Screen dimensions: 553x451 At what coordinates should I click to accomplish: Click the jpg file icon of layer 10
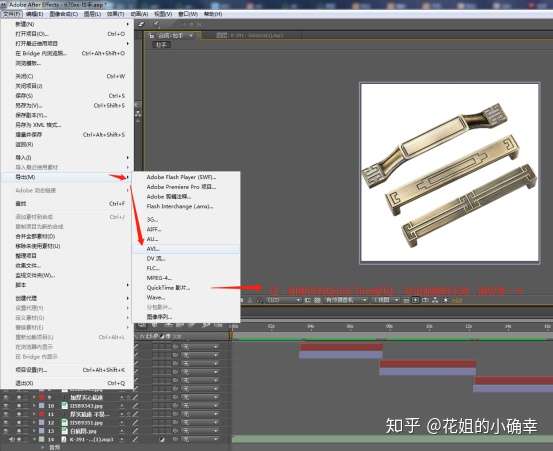click(65, 406)
